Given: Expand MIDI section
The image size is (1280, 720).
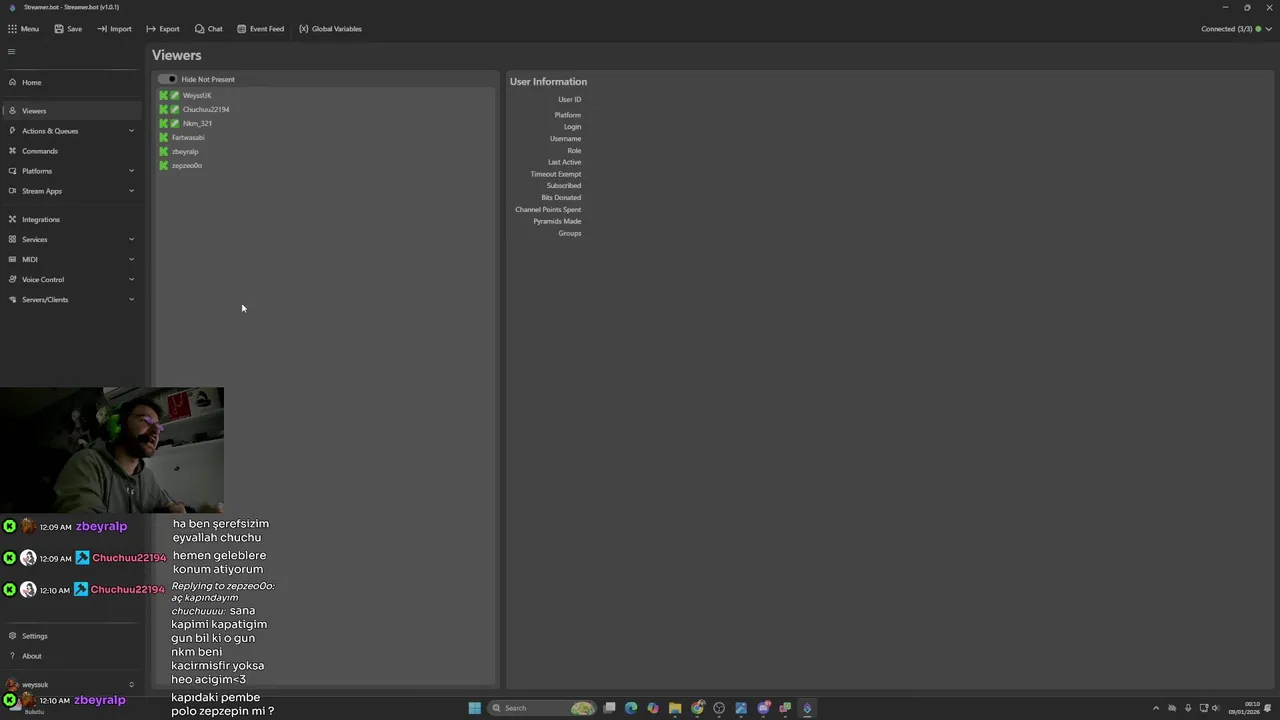Looking at the screenshot, I should tap(70, 259).
